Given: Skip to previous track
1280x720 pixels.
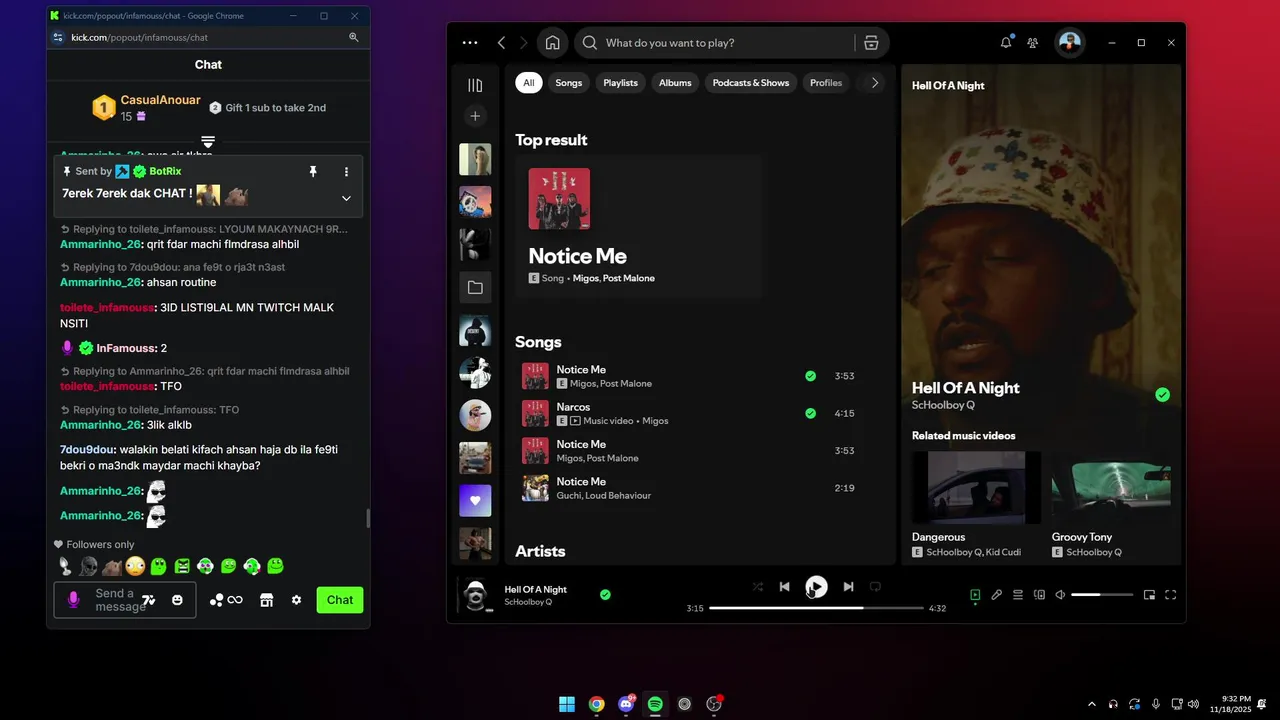Looking at the screenshot, I should click(785, 587).
